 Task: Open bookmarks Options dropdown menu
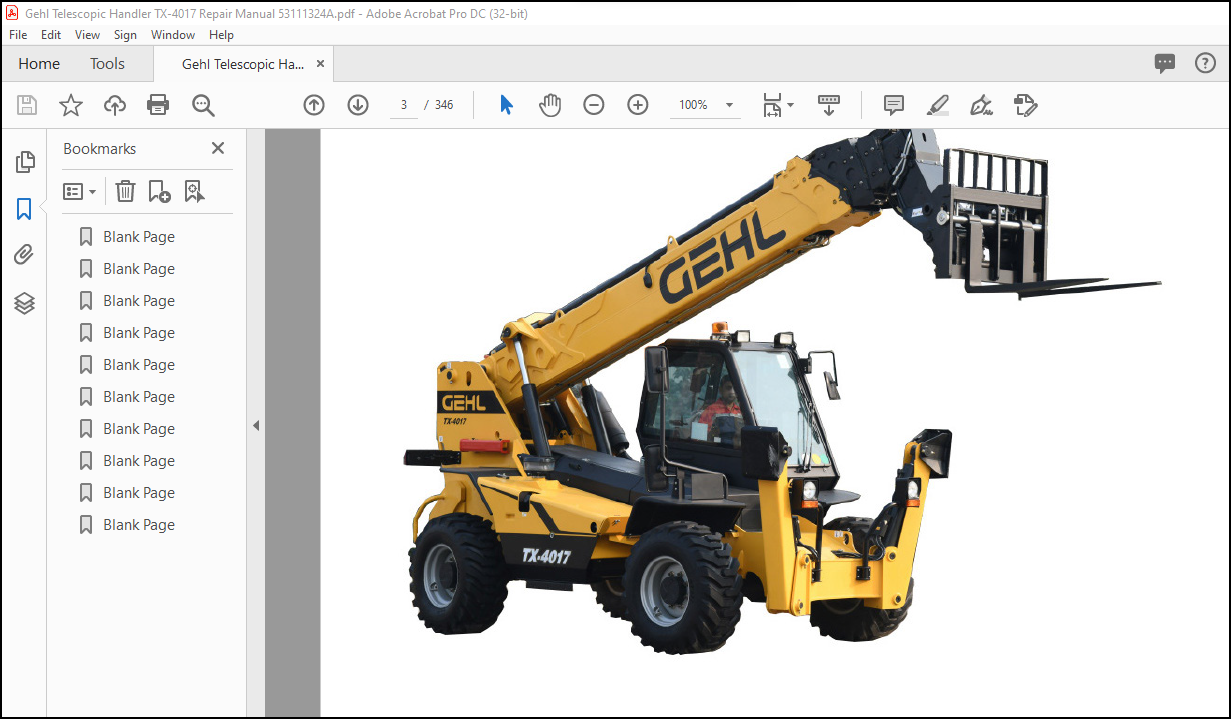80,191
